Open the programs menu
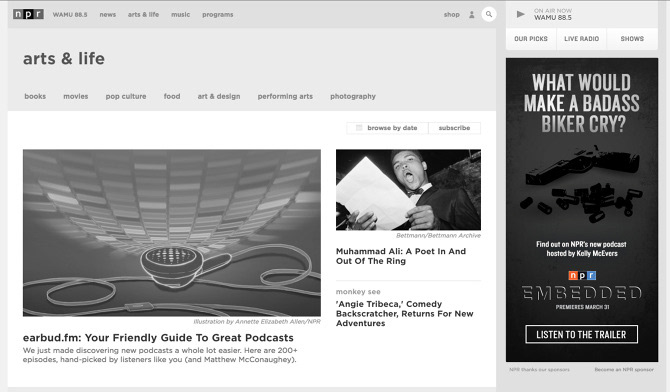 pos(217,15)
